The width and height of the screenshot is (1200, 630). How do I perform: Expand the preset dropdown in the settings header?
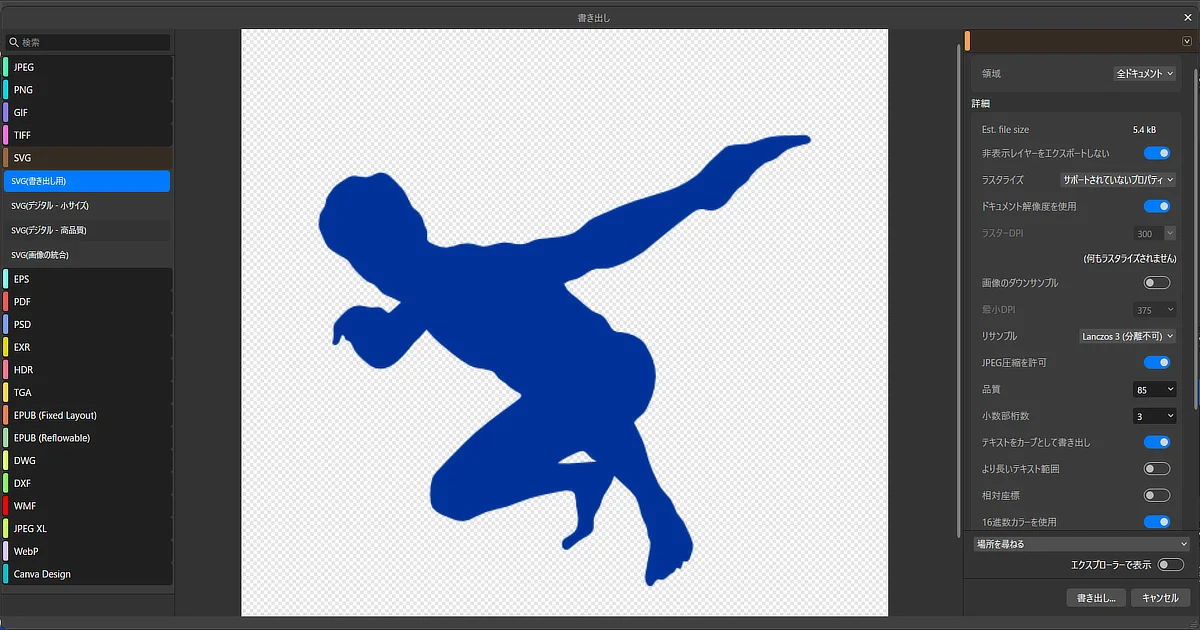(x=1186, y=41)
